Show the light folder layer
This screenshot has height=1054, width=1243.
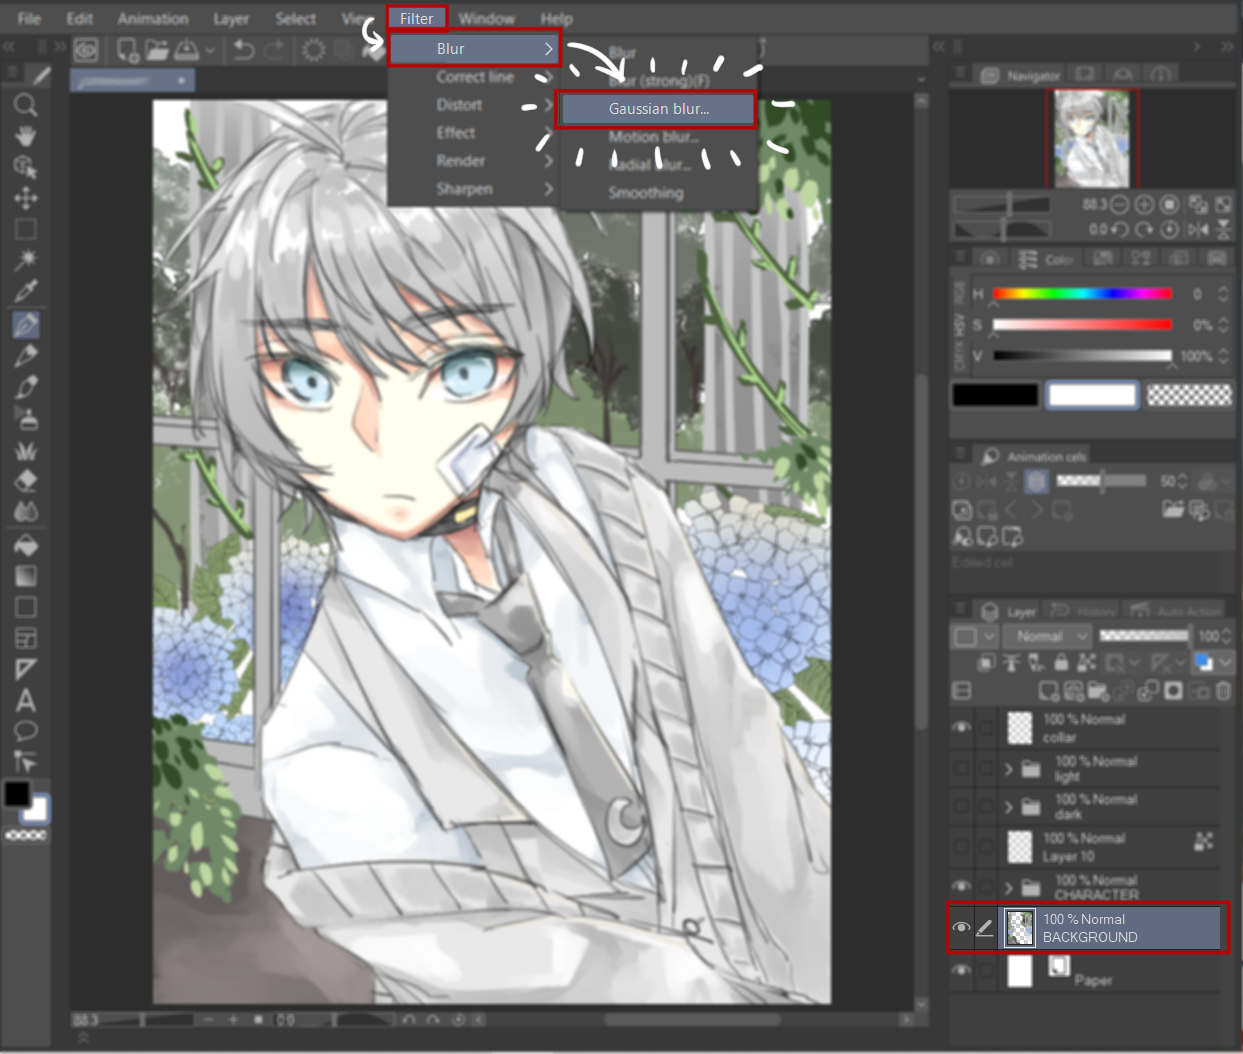coord(961,768)
